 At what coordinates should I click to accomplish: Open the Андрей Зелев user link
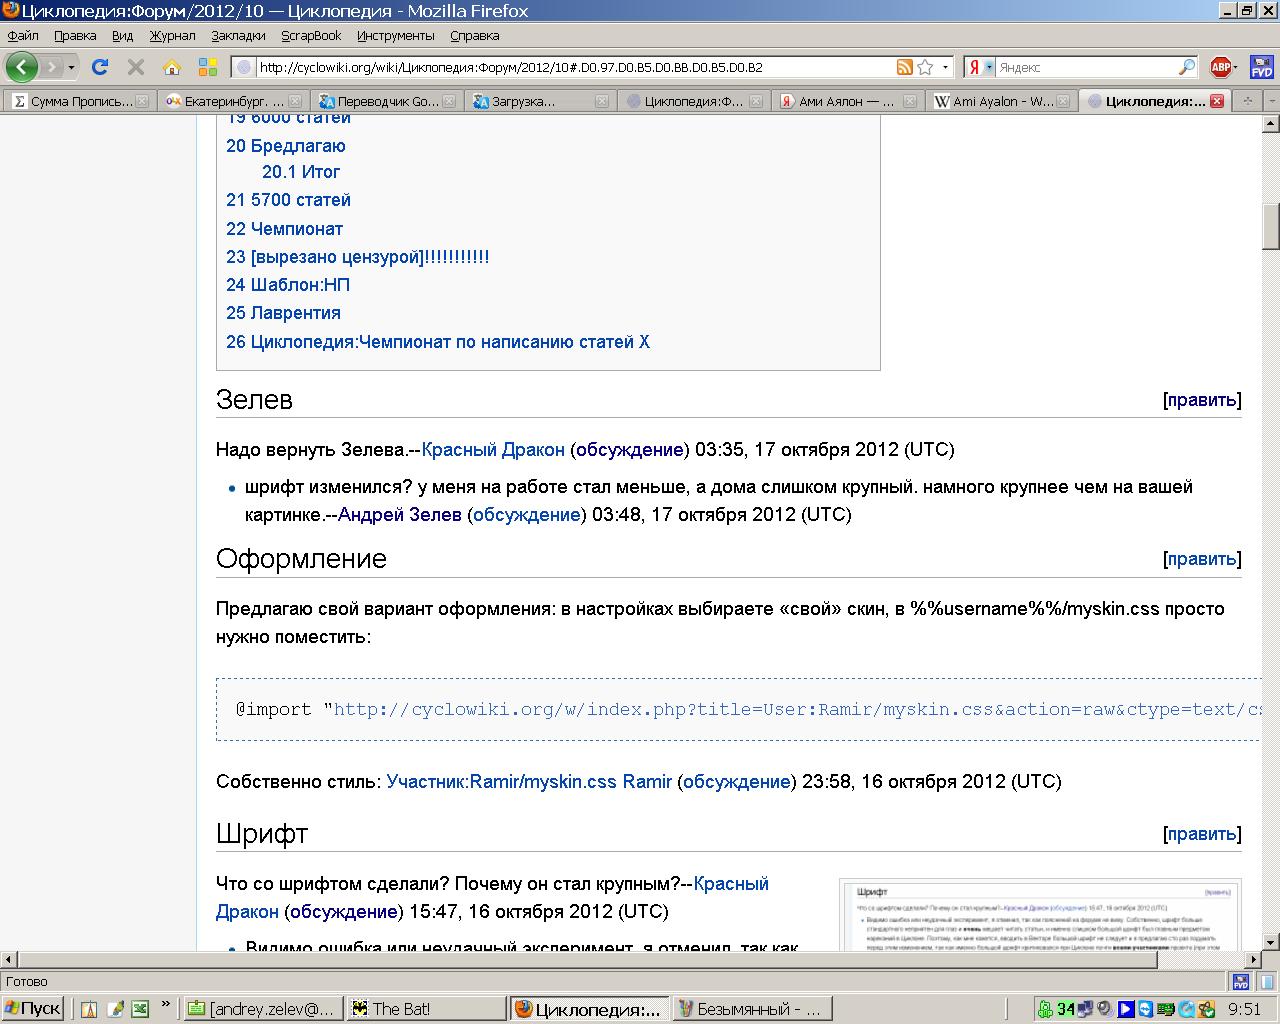click(x=399, y=514)
